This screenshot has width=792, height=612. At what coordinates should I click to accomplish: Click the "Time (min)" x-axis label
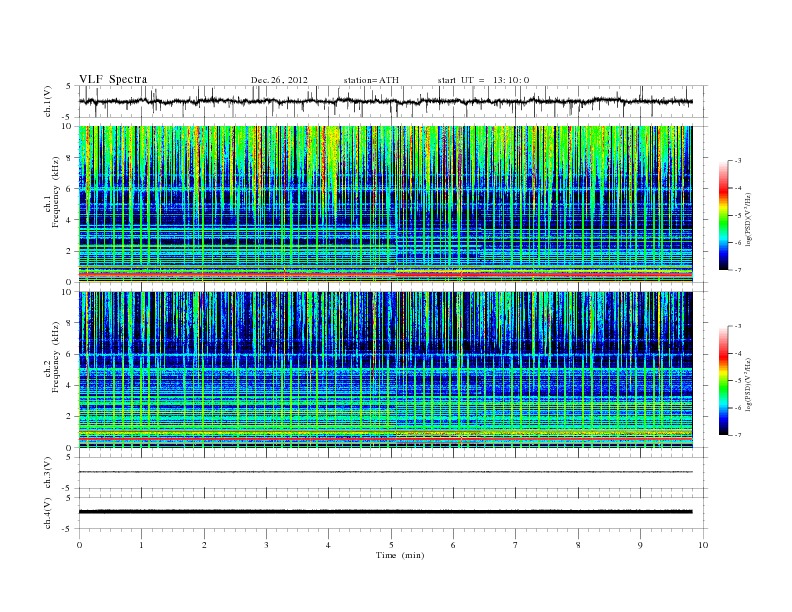pyautogui.click(x=400, y=555)
